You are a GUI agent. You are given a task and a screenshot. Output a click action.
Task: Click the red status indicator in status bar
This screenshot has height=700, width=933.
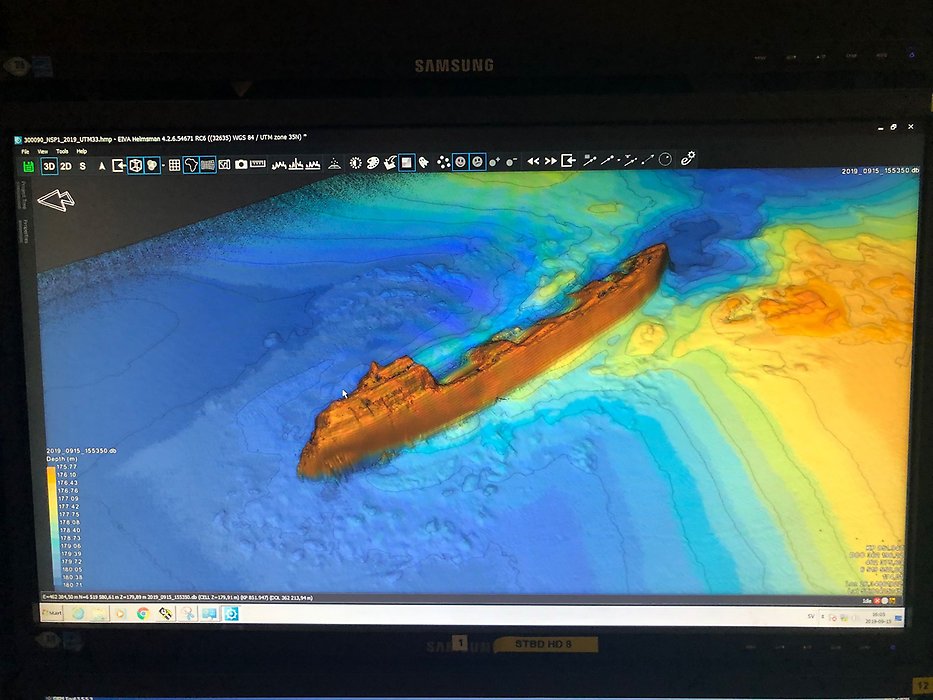tap(876, 601)
